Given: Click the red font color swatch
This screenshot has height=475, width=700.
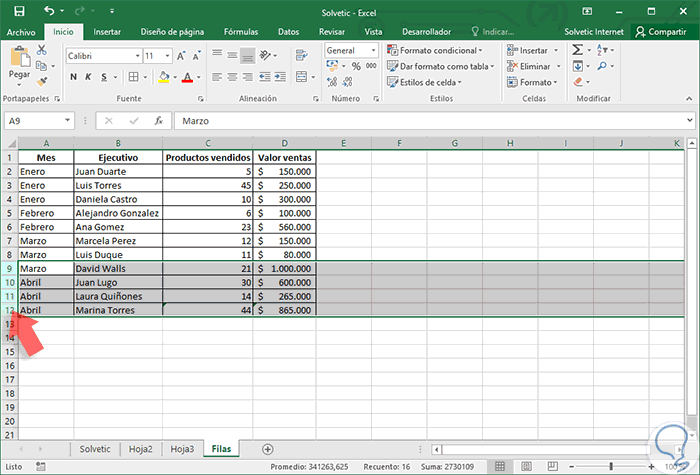Looking at the screenshot, I should pyautogui.click(x=186, y=77).
